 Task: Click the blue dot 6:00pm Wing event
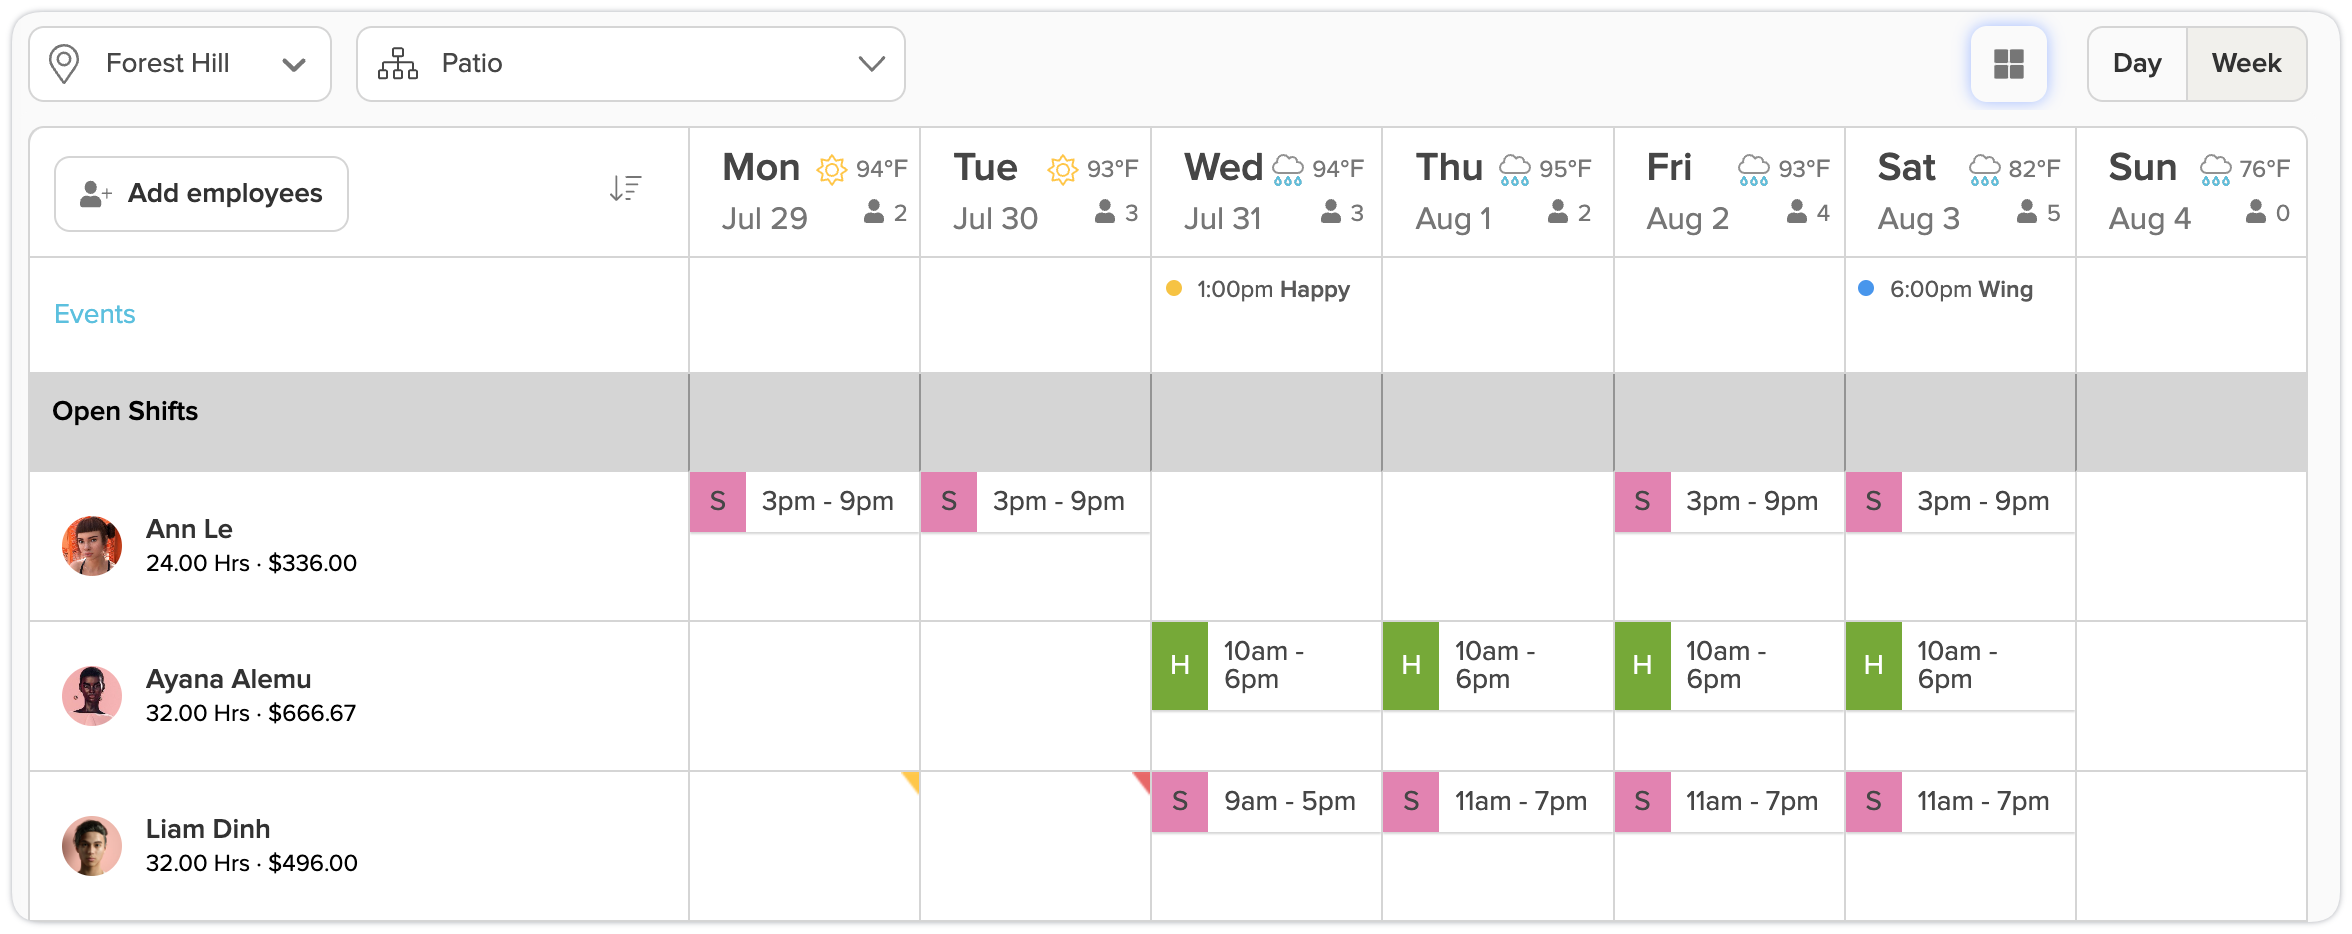(1948, 289)
